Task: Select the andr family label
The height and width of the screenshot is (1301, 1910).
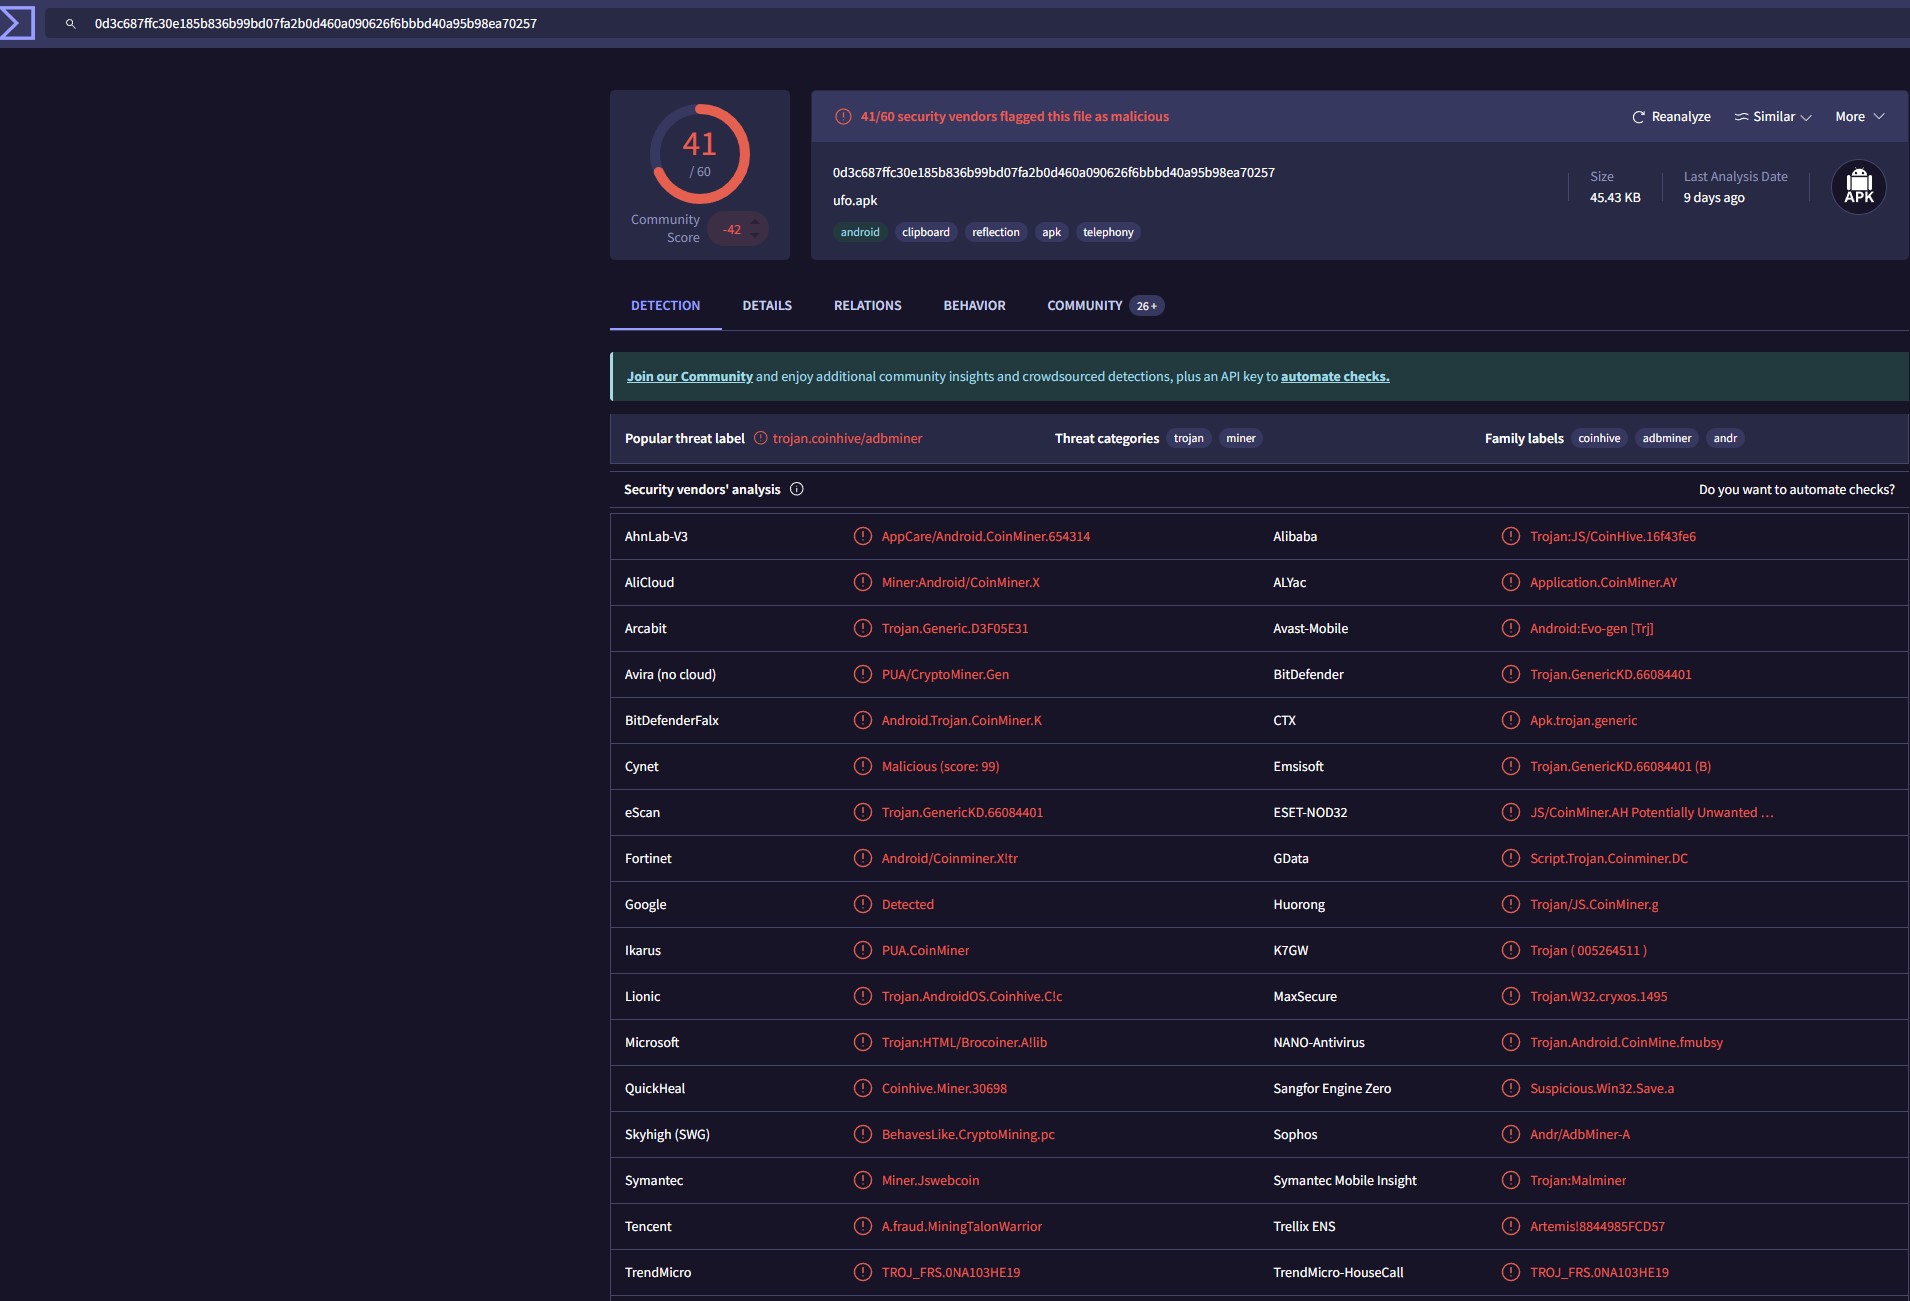Action: [x=1725, y=438]
